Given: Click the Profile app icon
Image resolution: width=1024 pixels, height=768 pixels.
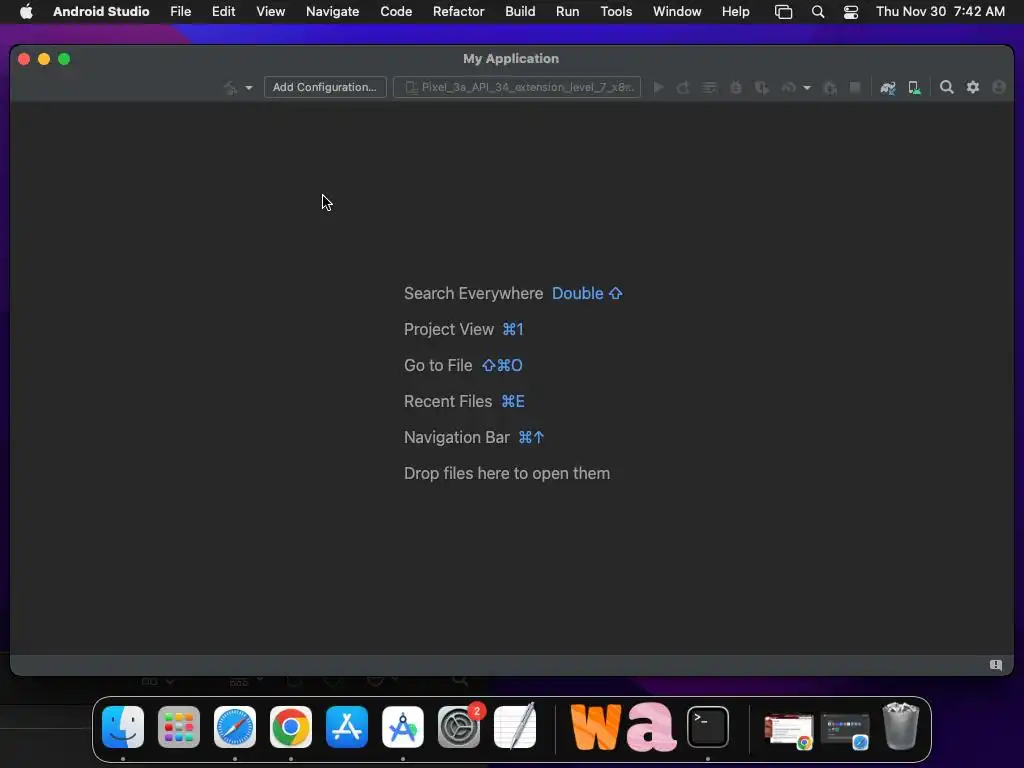Looking at the screenshot, I should [x=789, y=88].
